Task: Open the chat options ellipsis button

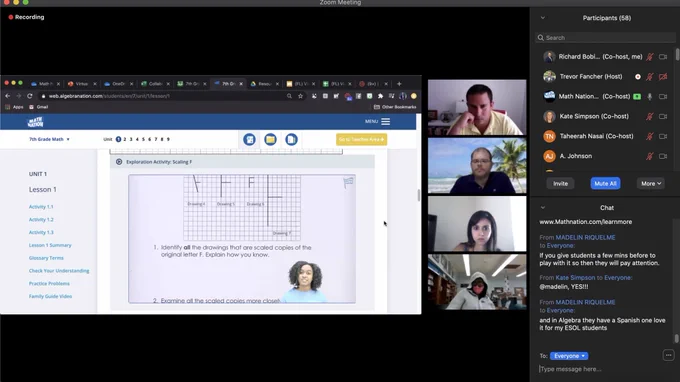Action: pos(668,356)
